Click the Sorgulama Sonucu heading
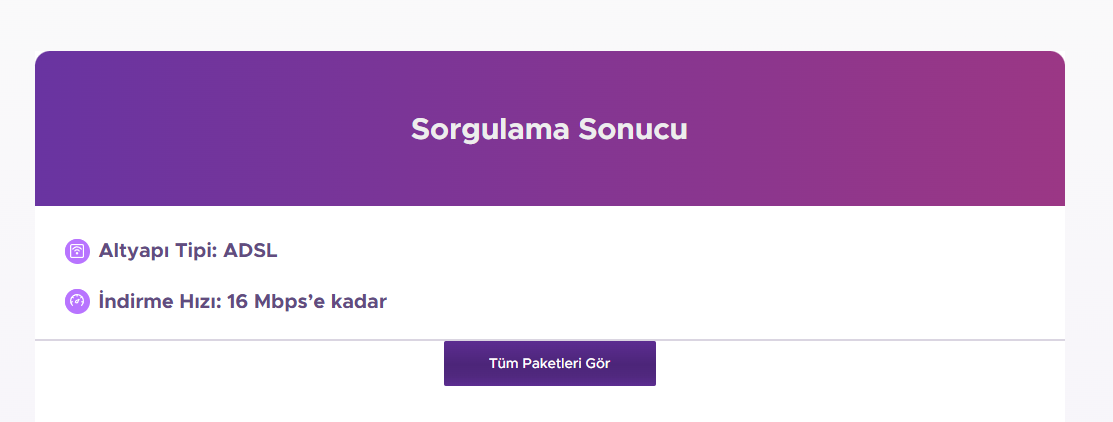The width and height of the screenshot is (1113, 422). click(x=549, y=130)
